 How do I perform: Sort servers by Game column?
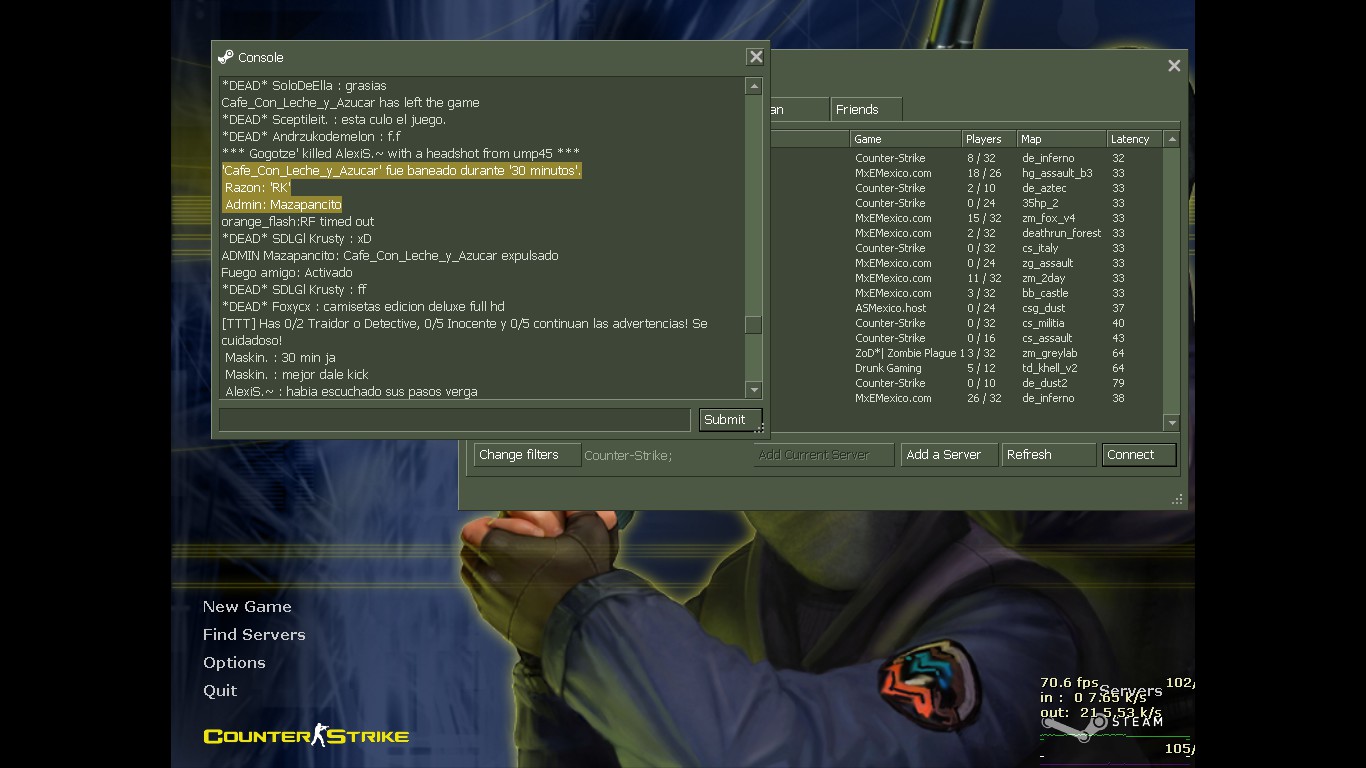905,139
